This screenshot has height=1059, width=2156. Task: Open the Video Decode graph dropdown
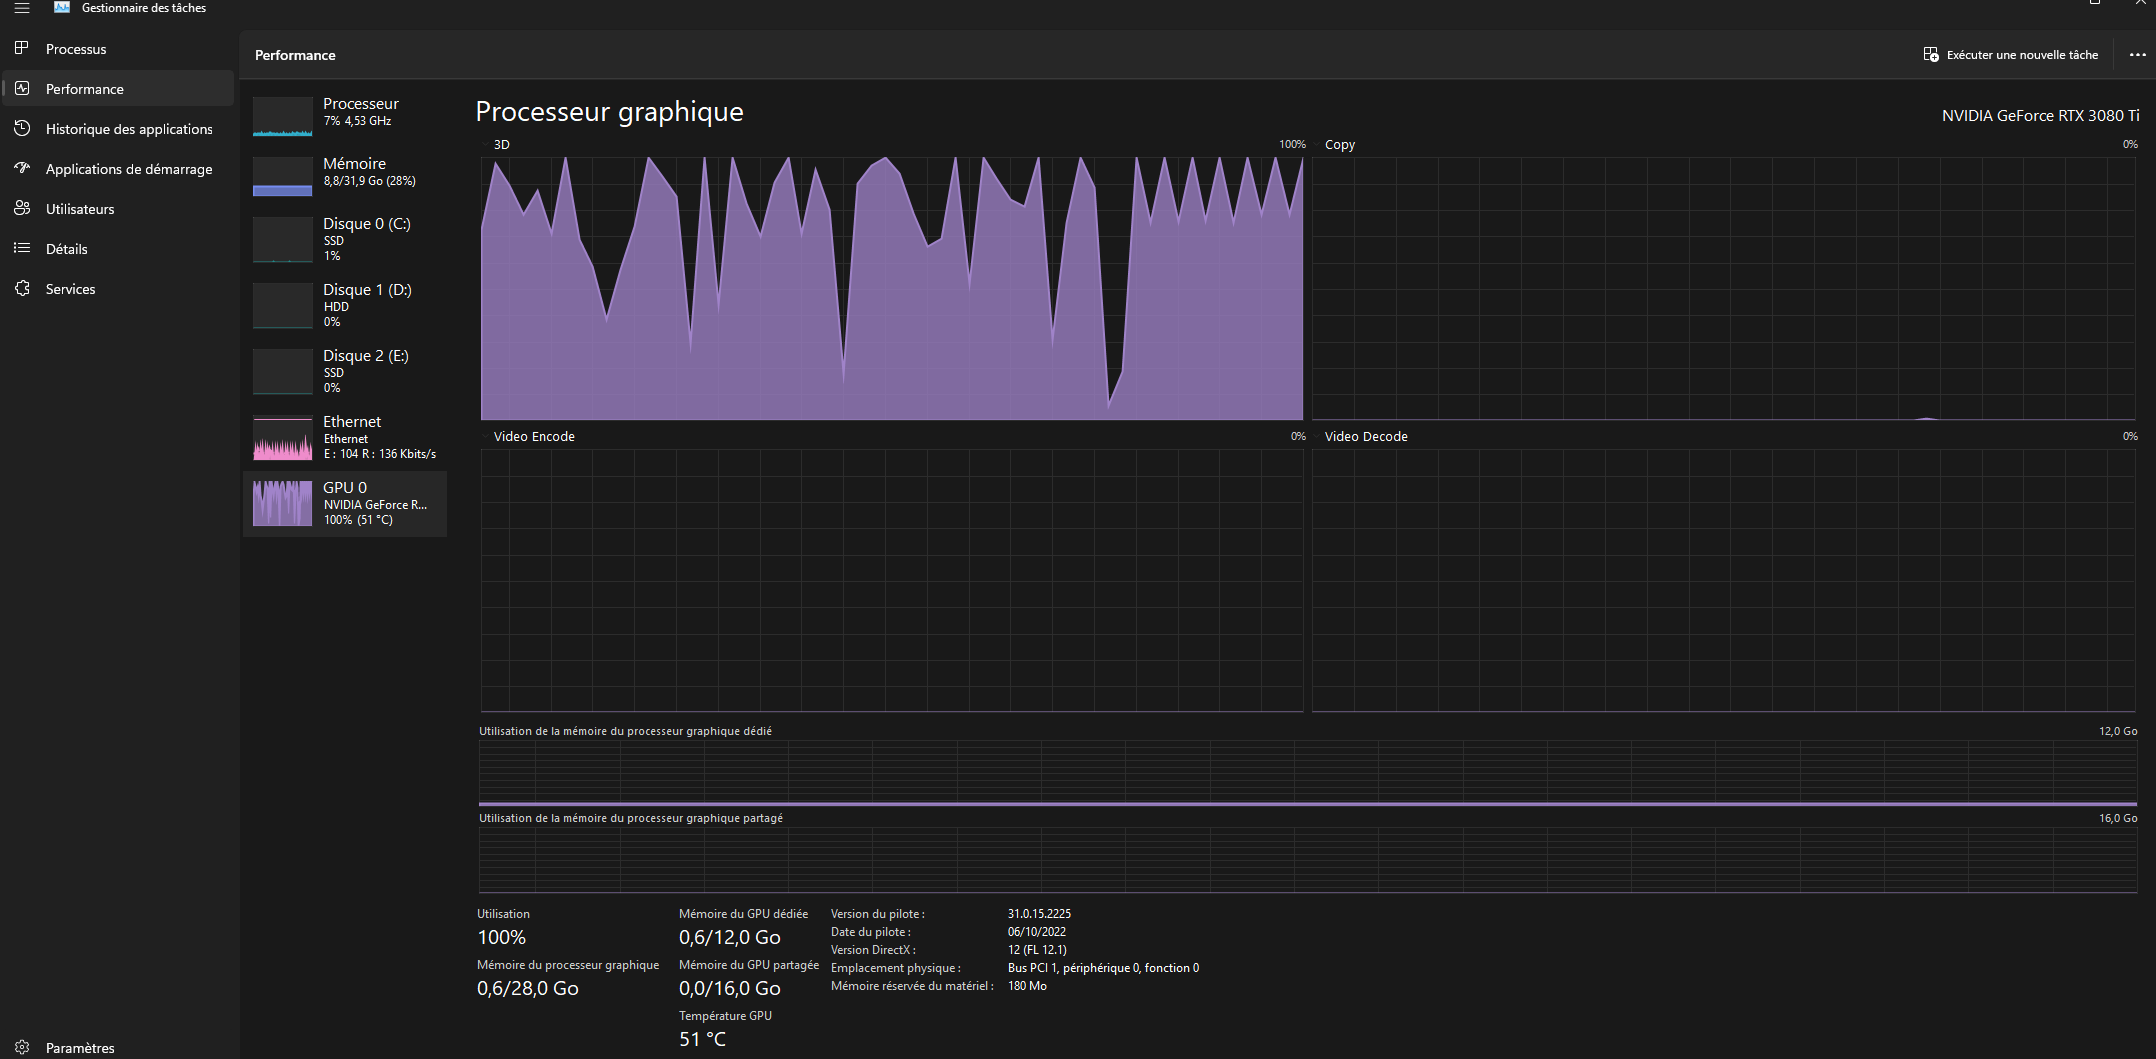click(x=1318, y=437)
